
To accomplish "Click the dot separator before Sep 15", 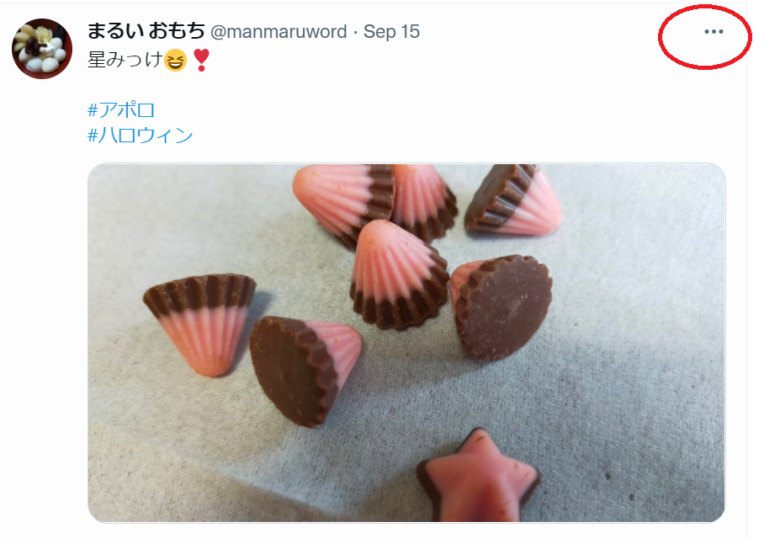I will [355, 32].
